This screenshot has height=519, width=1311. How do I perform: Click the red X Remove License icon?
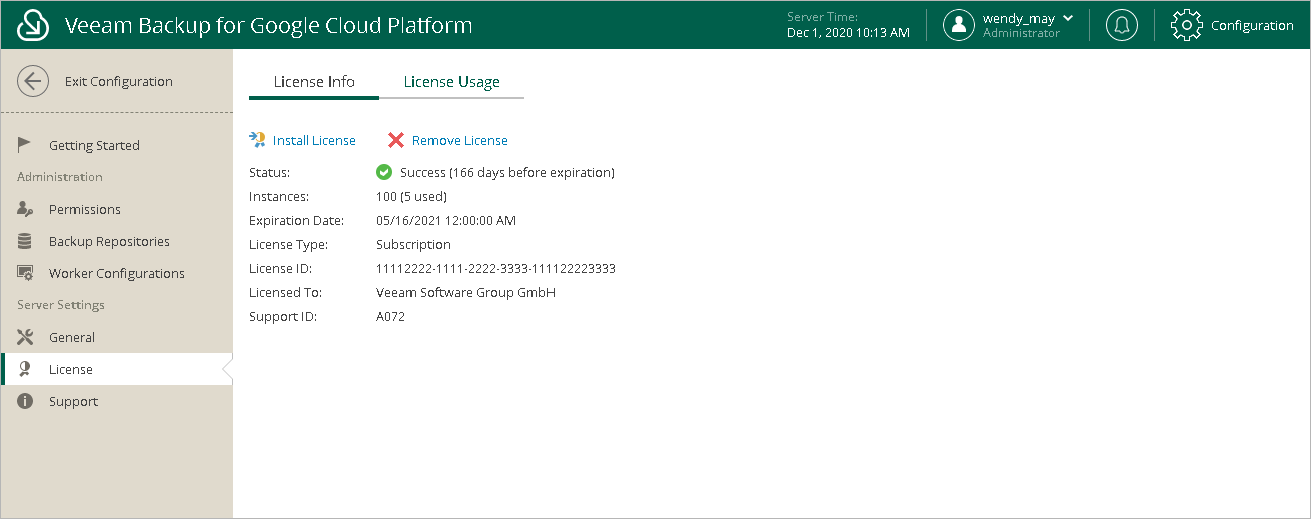click(x=396, y=140)
